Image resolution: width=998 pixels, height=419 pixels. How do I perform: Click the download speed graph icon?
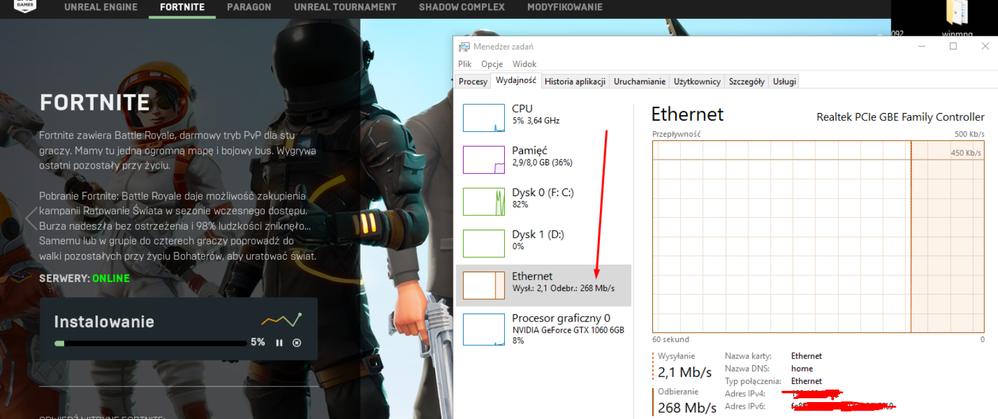click(x=281, y=320)
